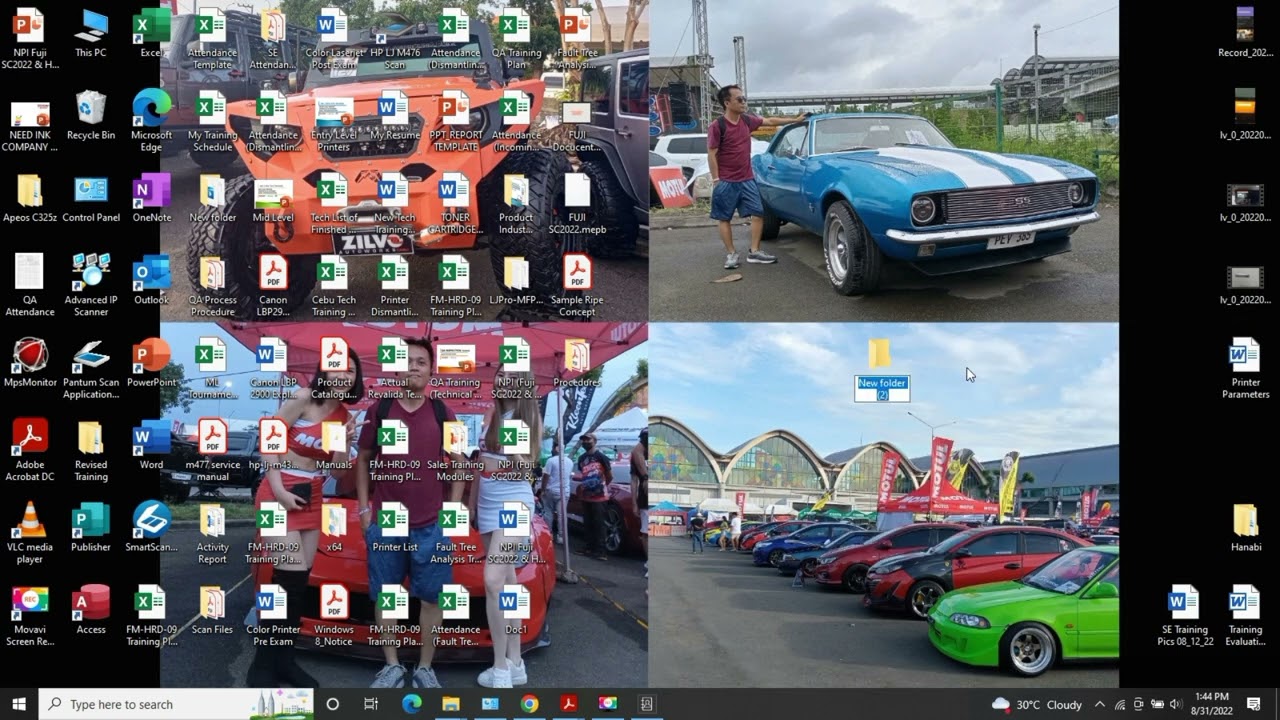Viewport: 1280px width, 720px height.
Task: Show hidden system tray icons
Action: click(1099, 704)
